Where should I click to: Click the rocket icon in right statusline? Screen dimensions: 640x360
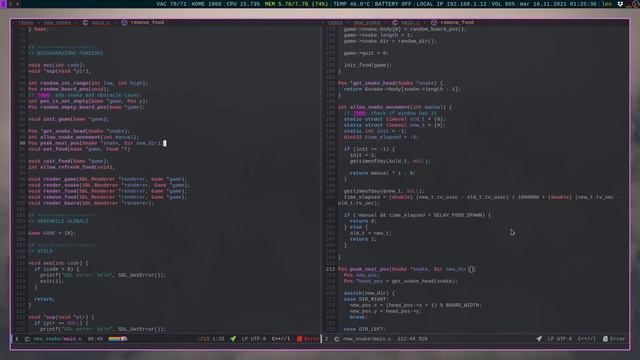click(x=539, y=339)
